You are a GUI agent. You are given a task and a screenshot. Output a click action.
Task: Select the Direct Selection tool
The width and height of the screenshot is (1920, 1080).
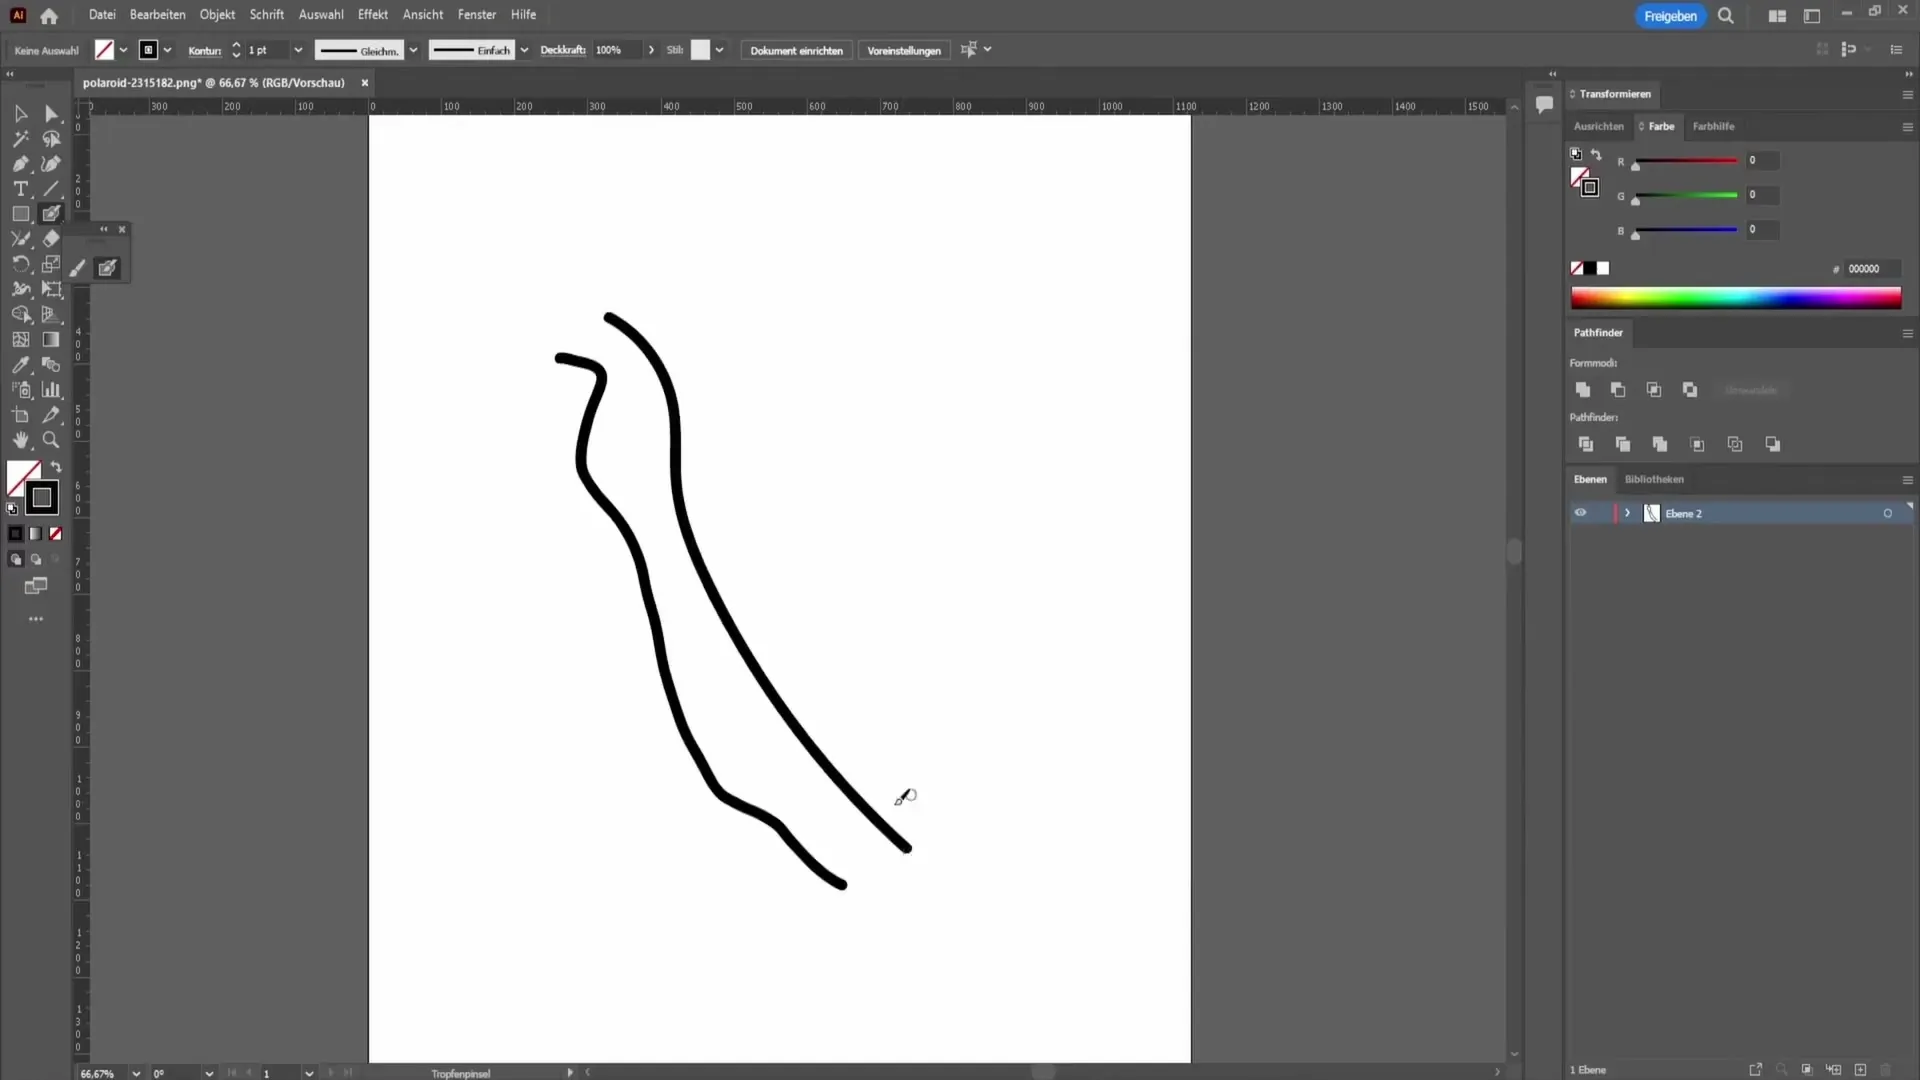(x=51, y=114)
